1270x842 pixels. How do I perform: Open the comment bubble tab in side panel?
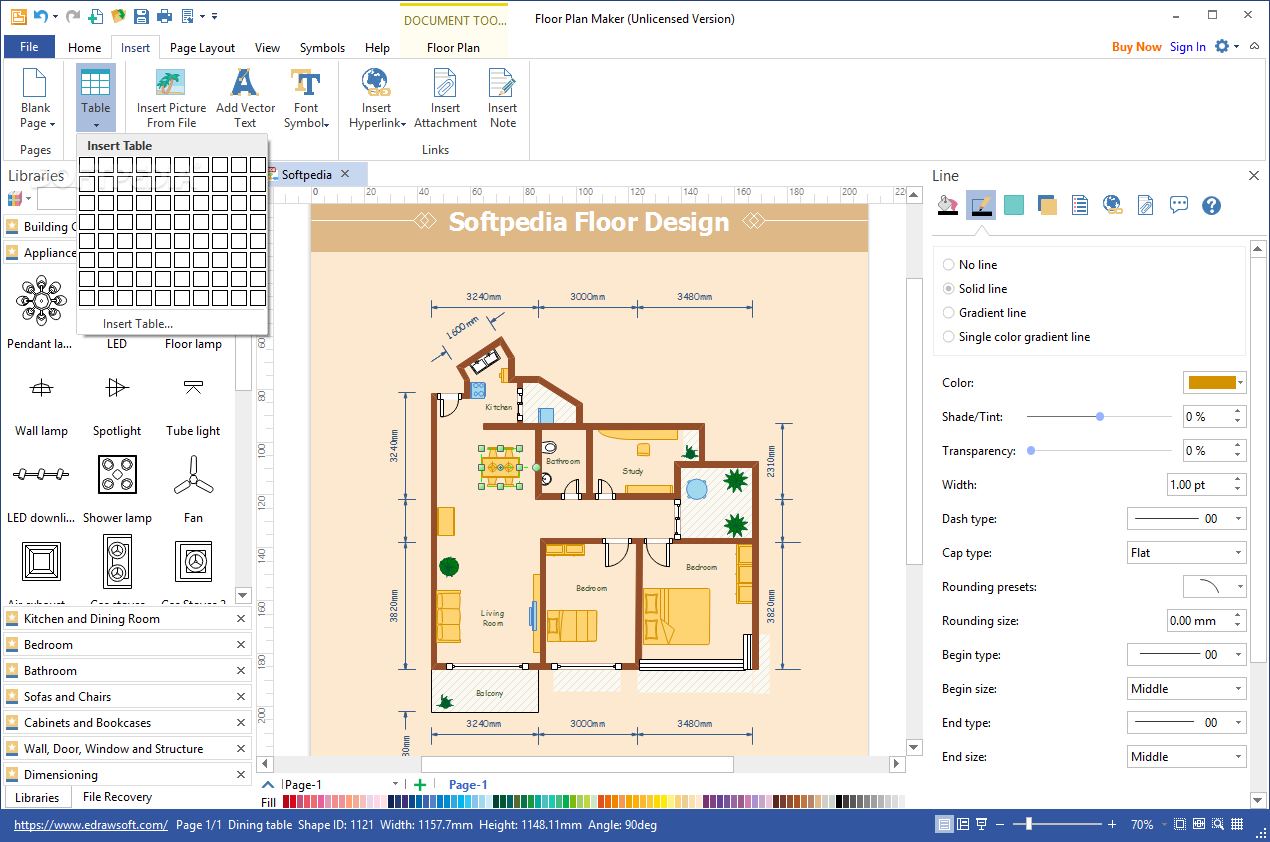click(x=1179, y=205)
